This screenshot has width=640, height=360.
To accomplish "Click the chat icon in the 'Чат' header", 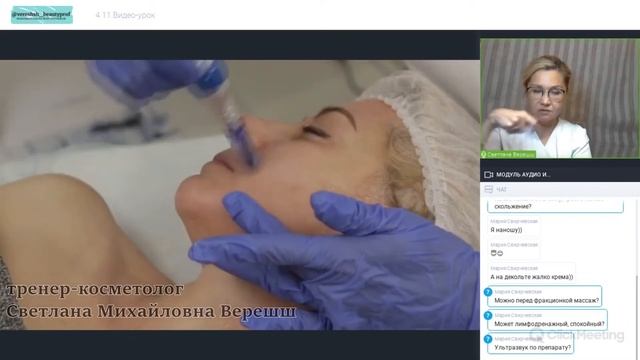I will 489,189.
